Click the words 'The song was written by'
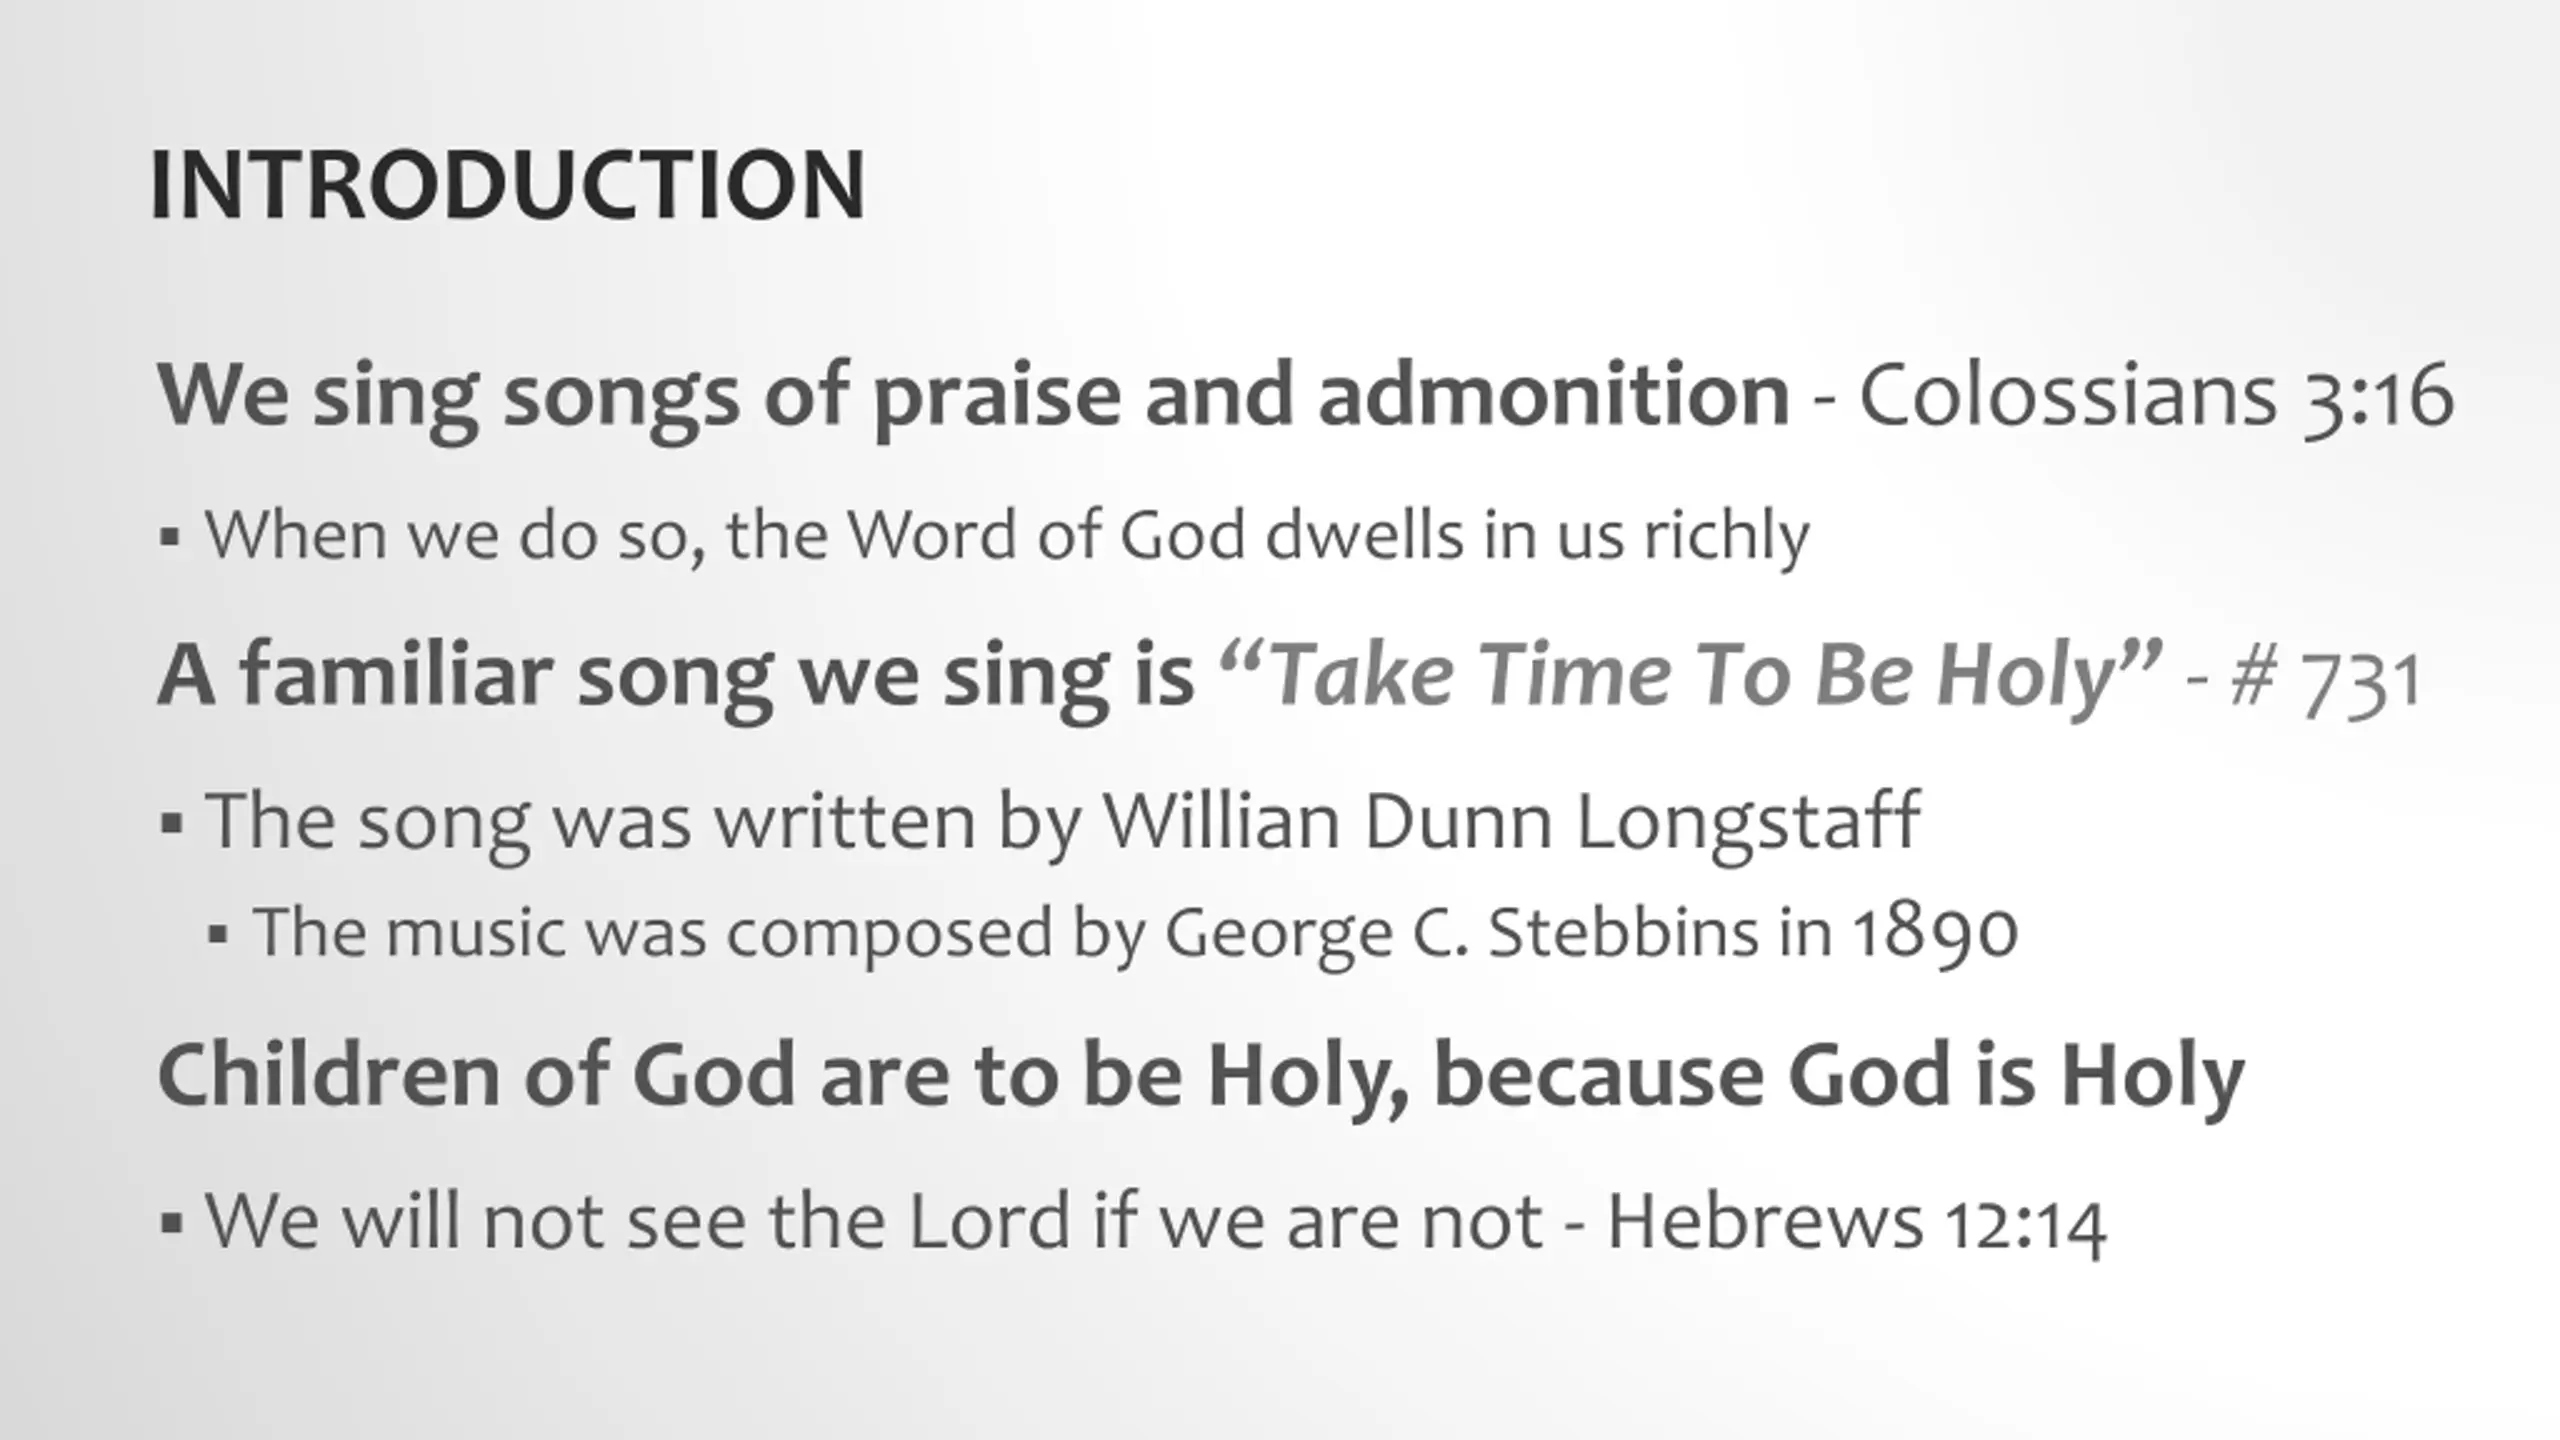2560x1440 pixels. (x=642, y=823)
